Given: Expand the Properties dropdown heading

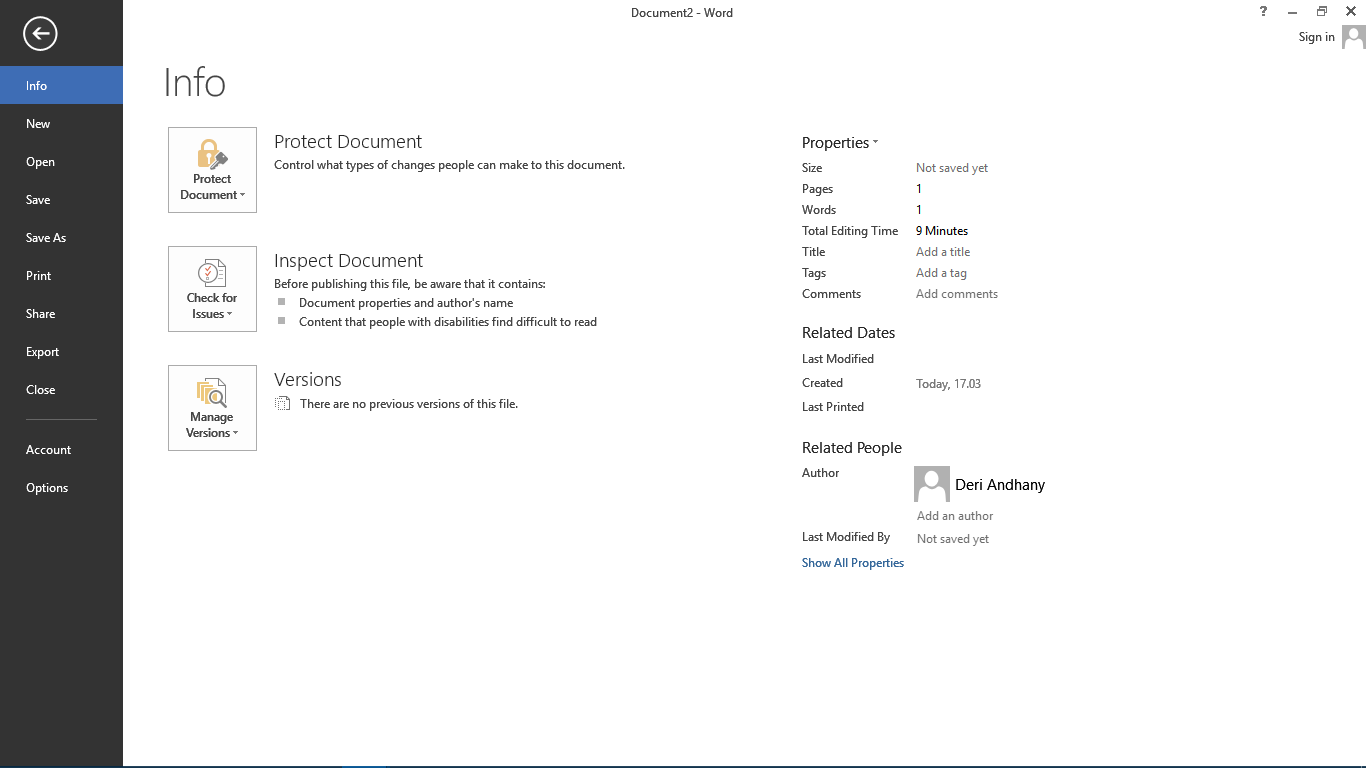Looking at the screenshot, I should (840, 143).
